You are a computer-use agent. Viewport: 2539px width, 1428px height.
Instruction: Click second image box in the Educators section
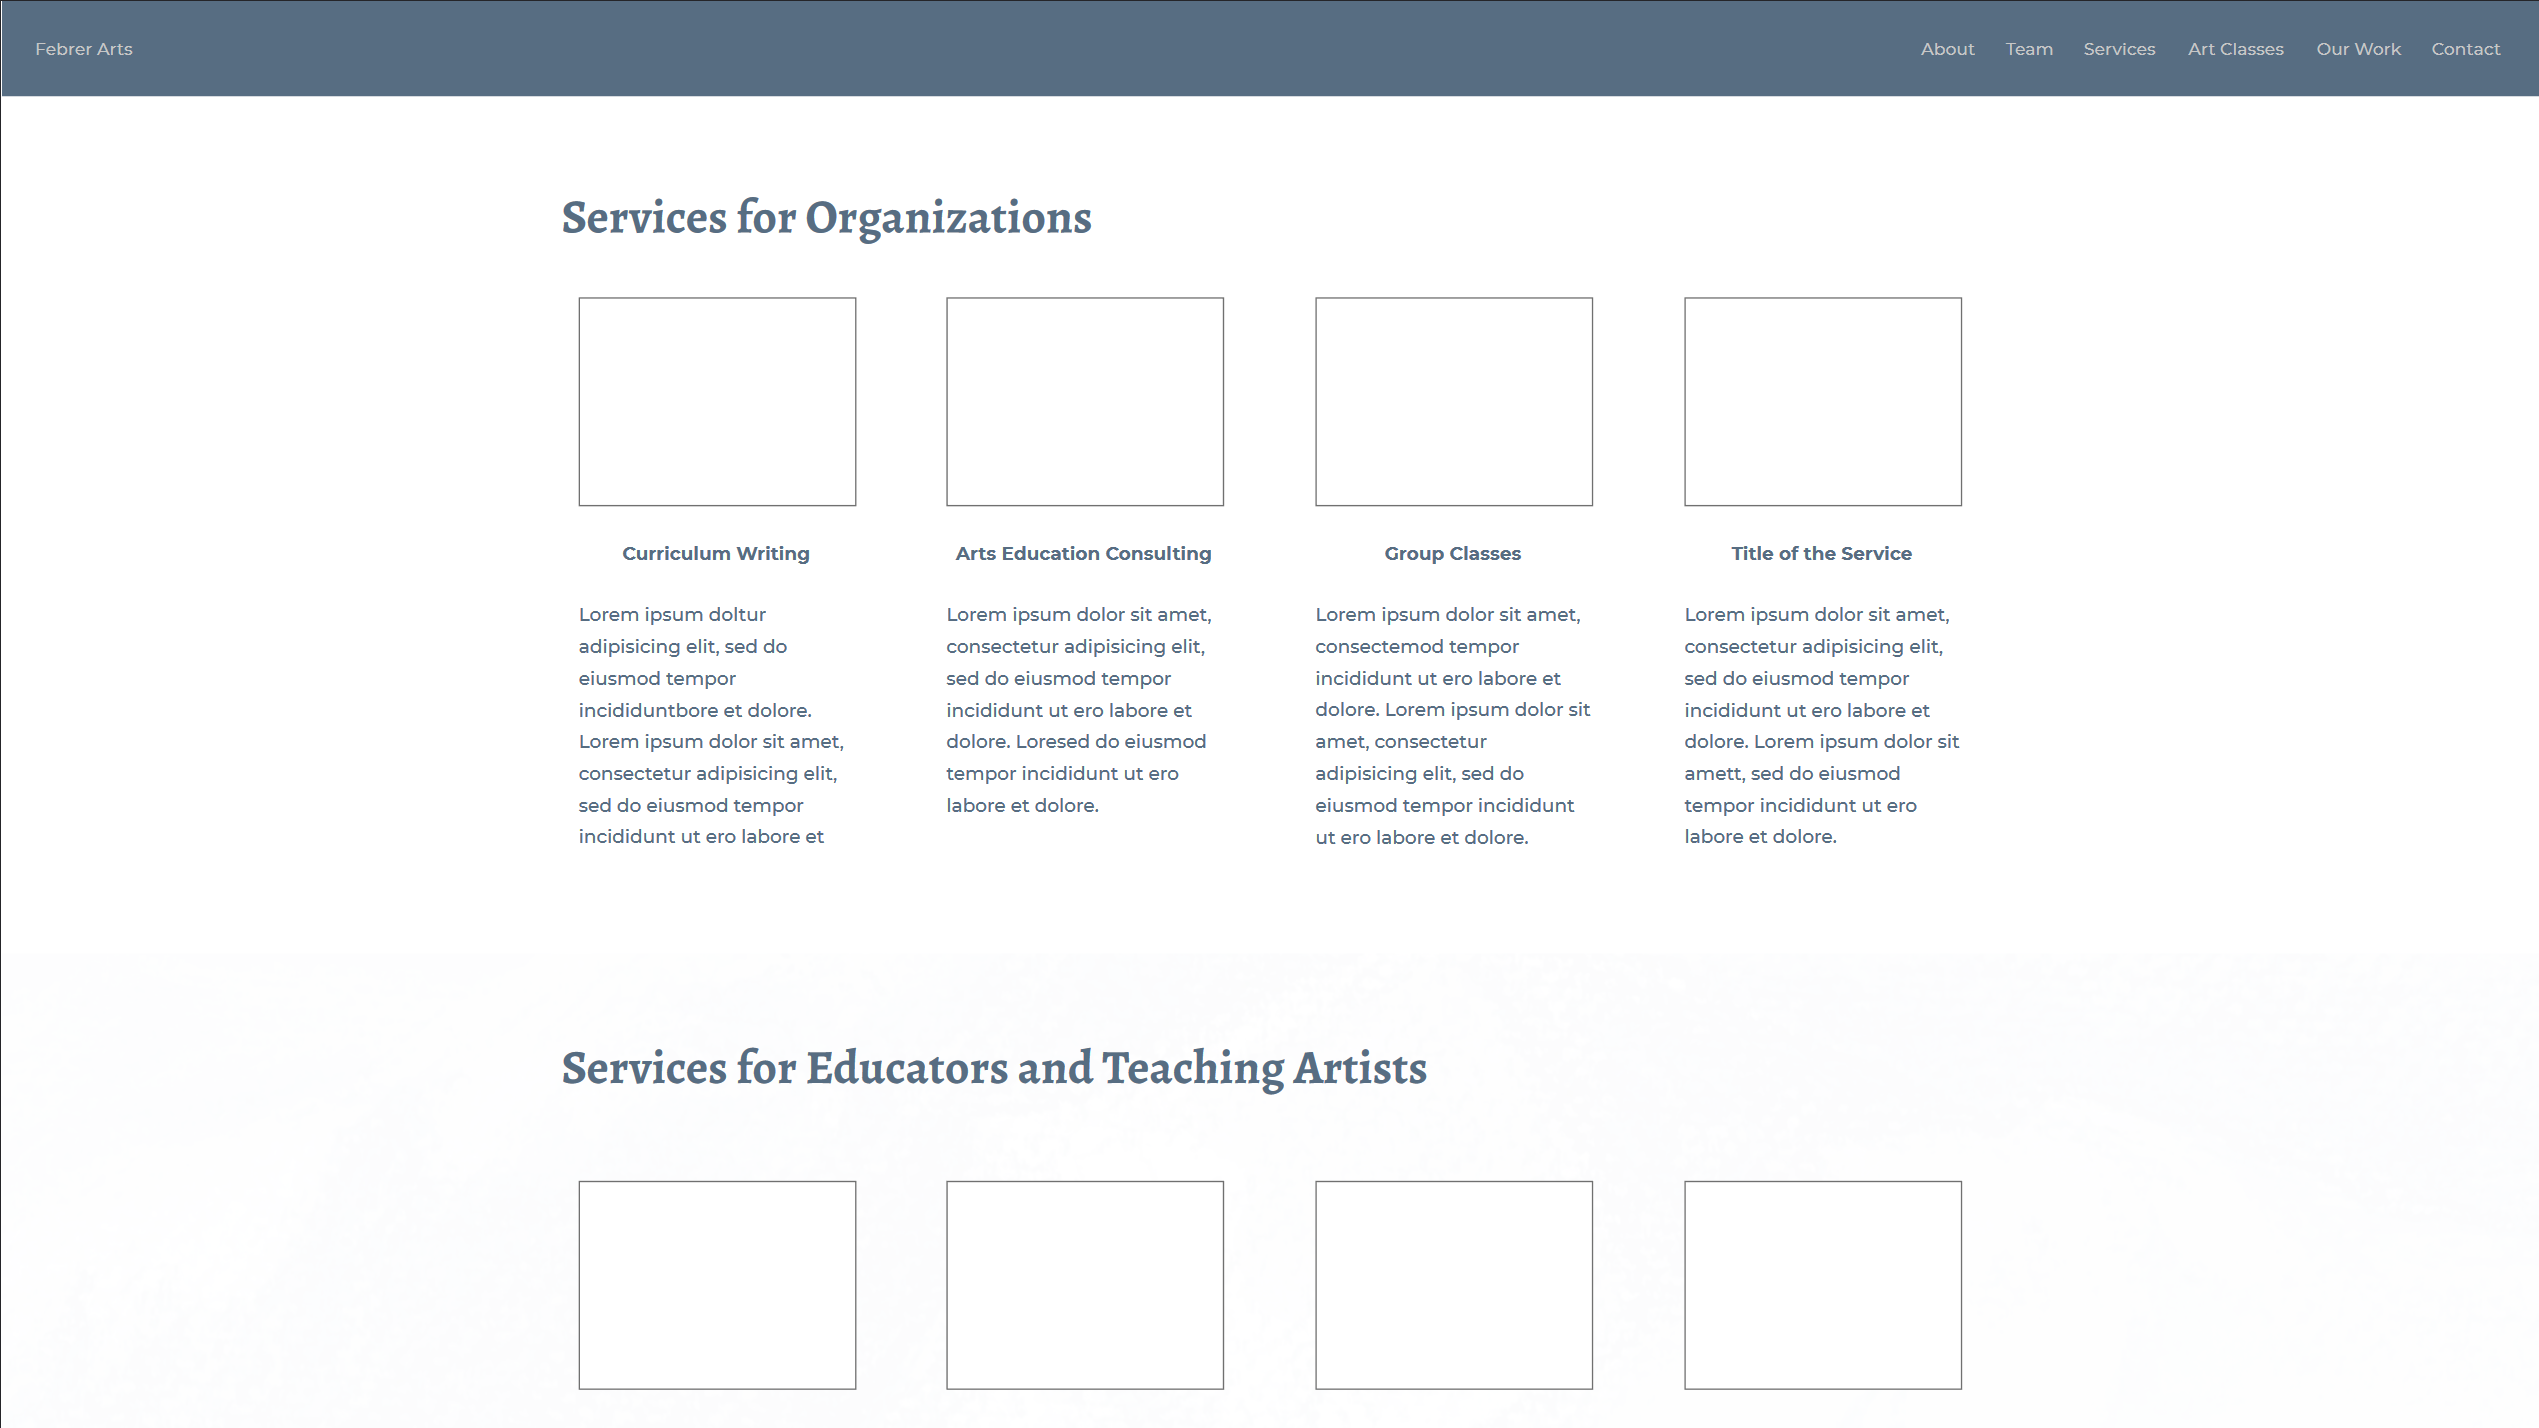point(1085,1285)
